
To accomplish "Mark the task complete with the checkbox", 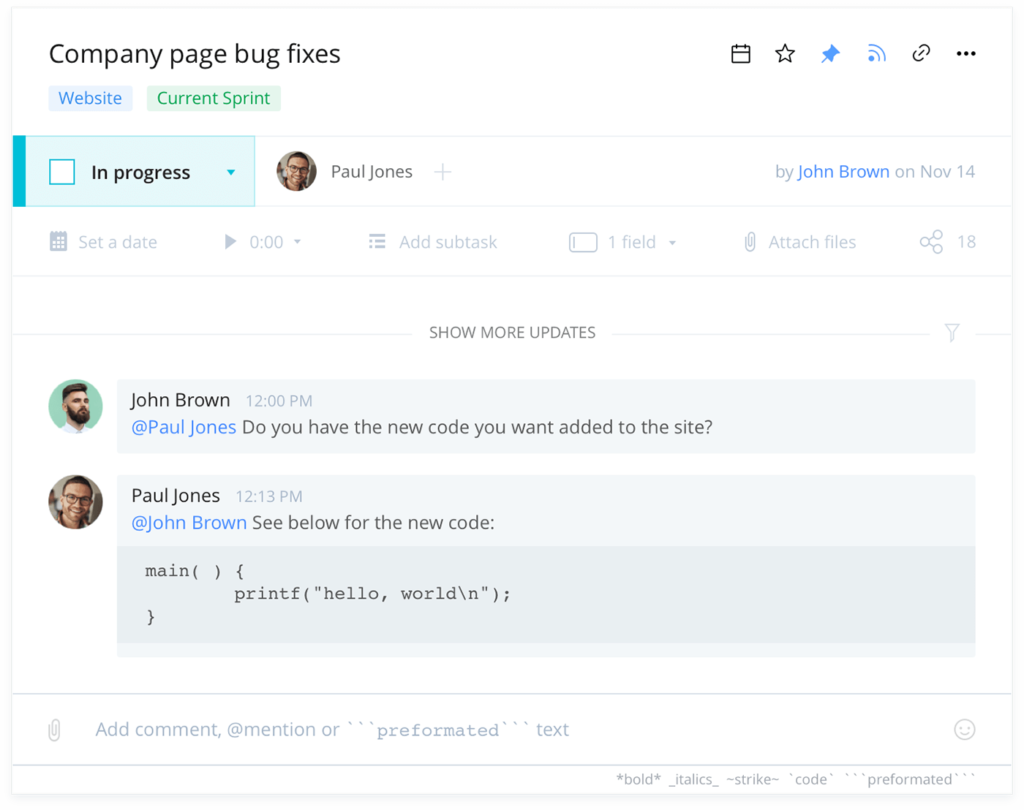I will [62, 172].
